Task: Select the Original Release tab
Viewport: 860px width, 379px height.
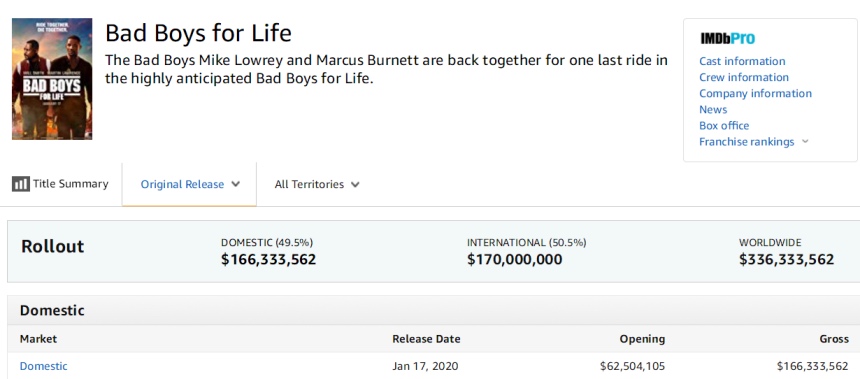Action: [189, 184]
